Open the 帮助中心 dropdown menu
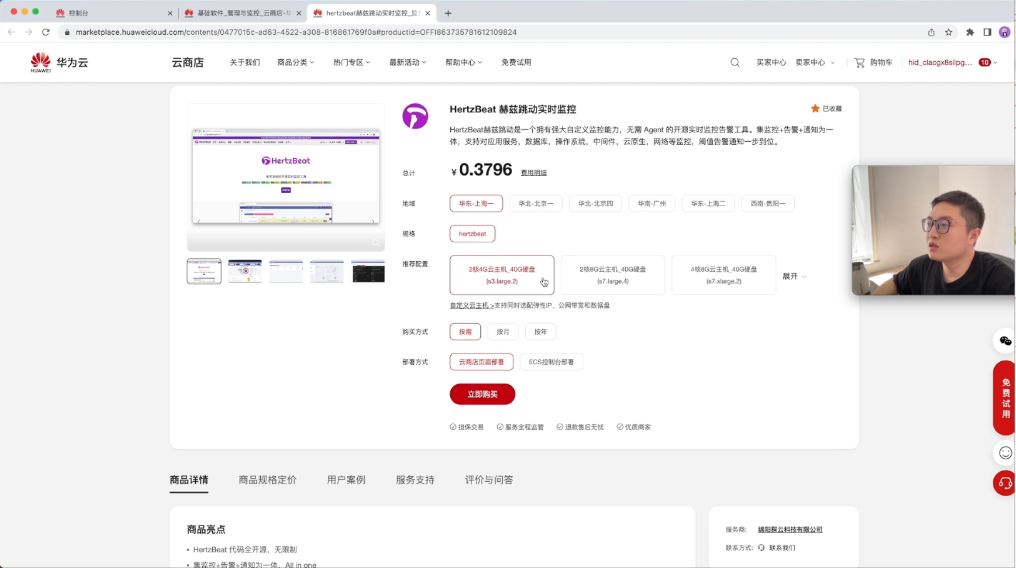 (463, 62)
